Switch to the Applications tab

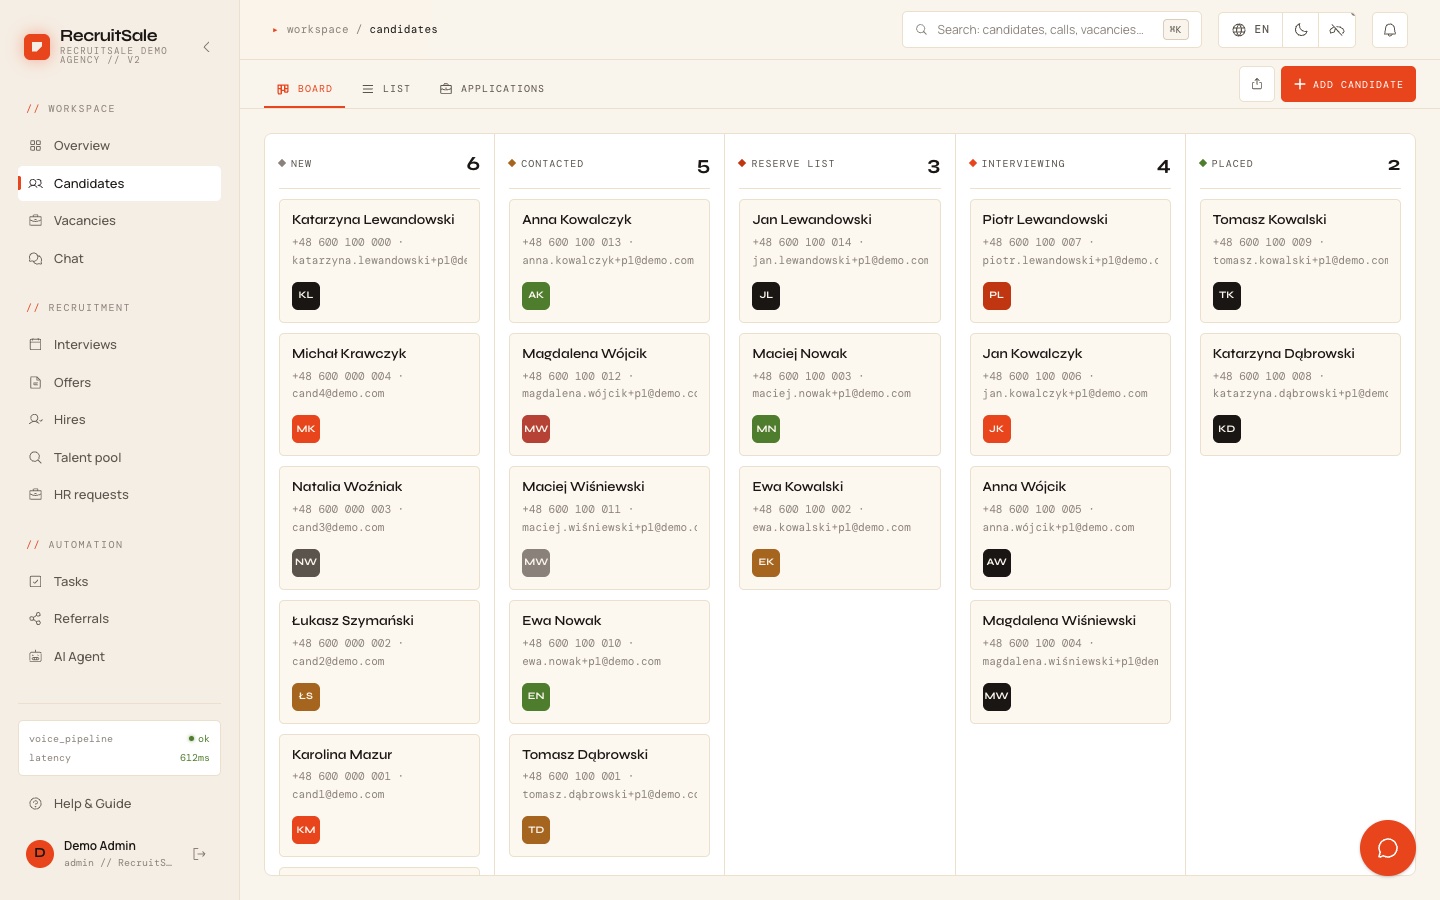coord(492,89)
